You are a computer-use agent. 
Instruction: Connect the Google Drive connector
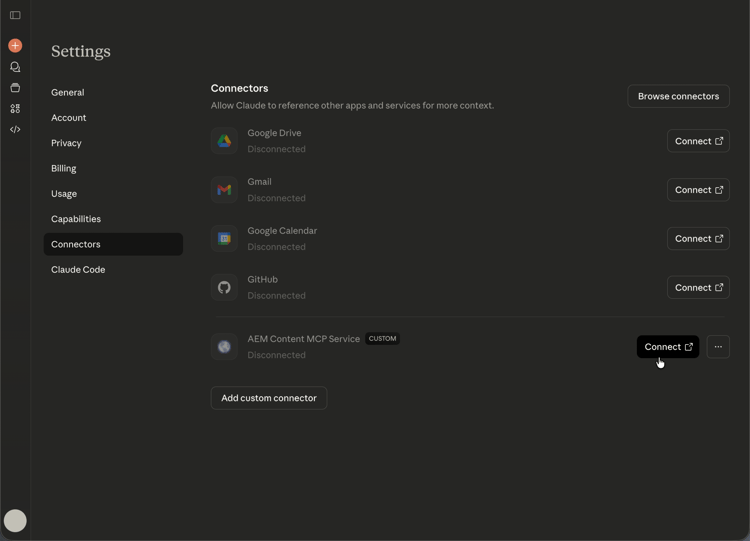(698, 141)
